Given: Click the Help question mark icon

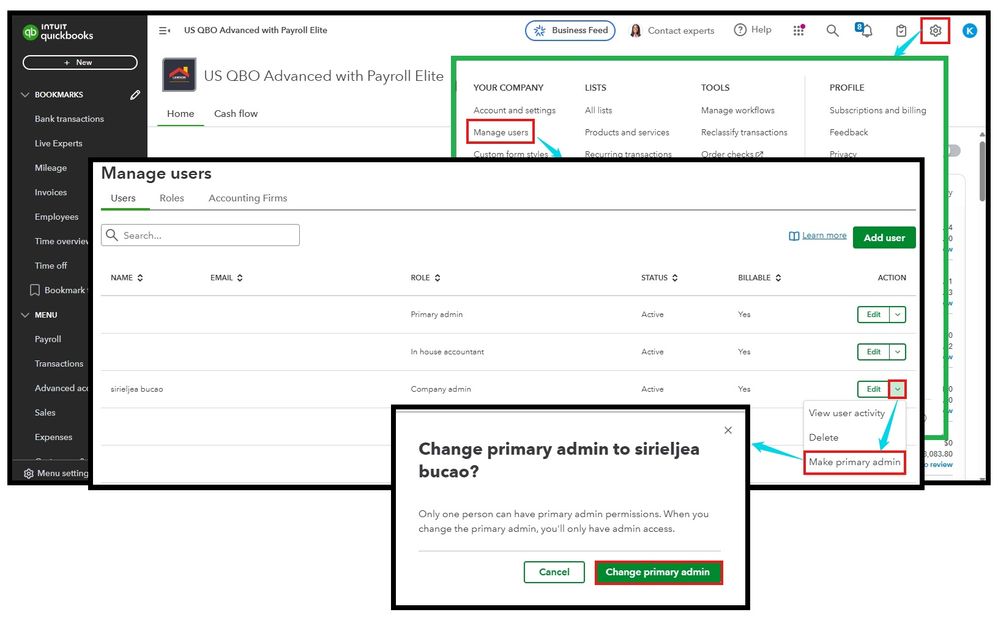Looking at the screenshot, I should coord(740,30).
